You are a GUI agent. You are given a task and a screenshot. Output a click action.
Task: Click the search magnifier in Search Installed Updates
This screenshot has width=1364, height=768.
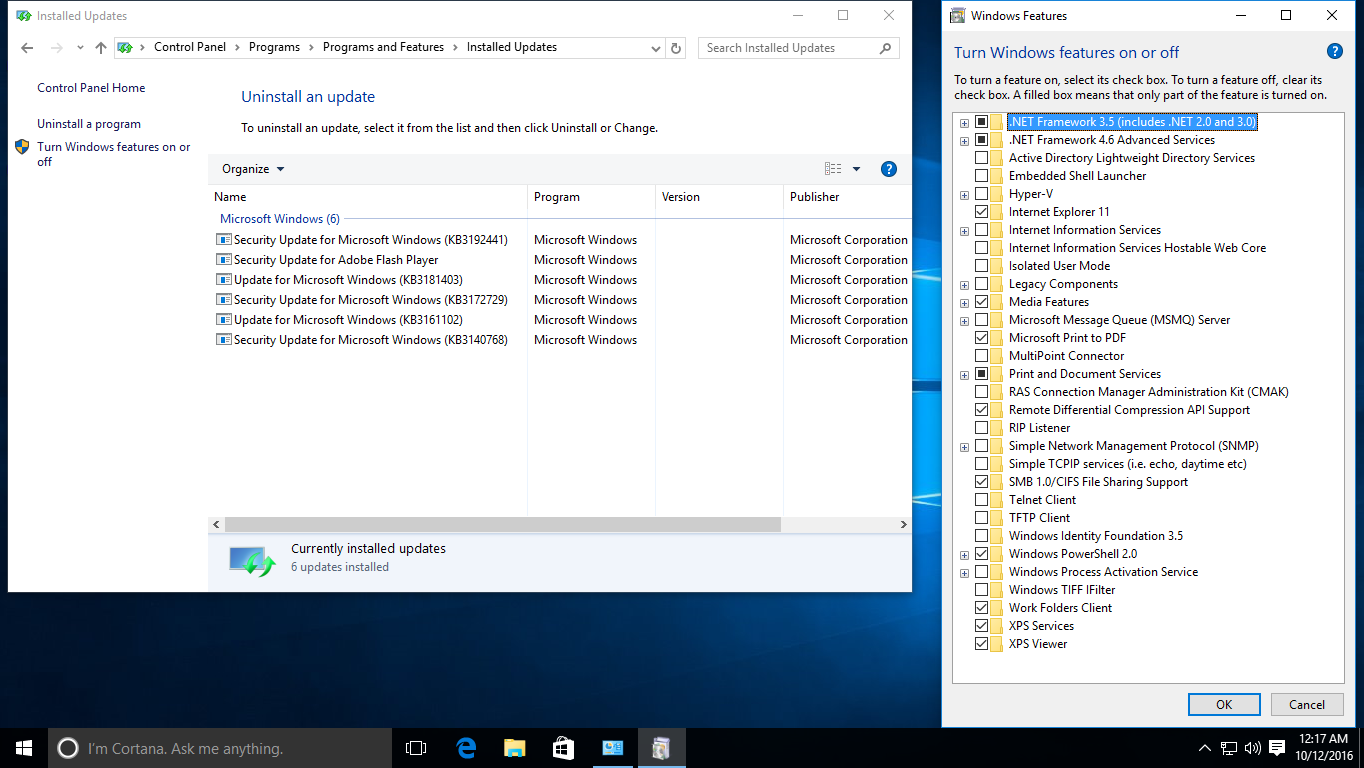pyautogui.click(x=885, y=48)
